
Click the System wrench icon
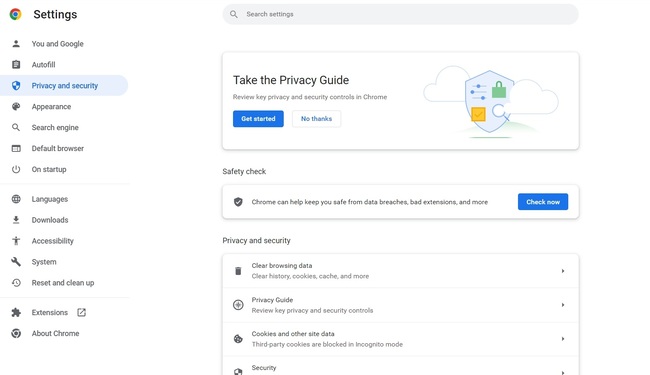click(16, 261)
